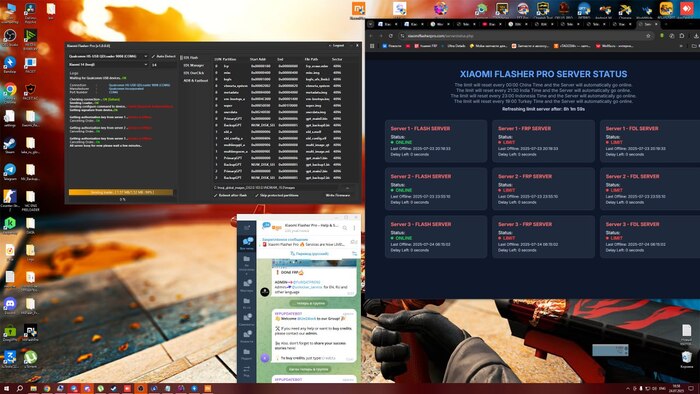Switch to the EDL Manager tab
This screenshot has height=394, width=700.
click(194, 65)
